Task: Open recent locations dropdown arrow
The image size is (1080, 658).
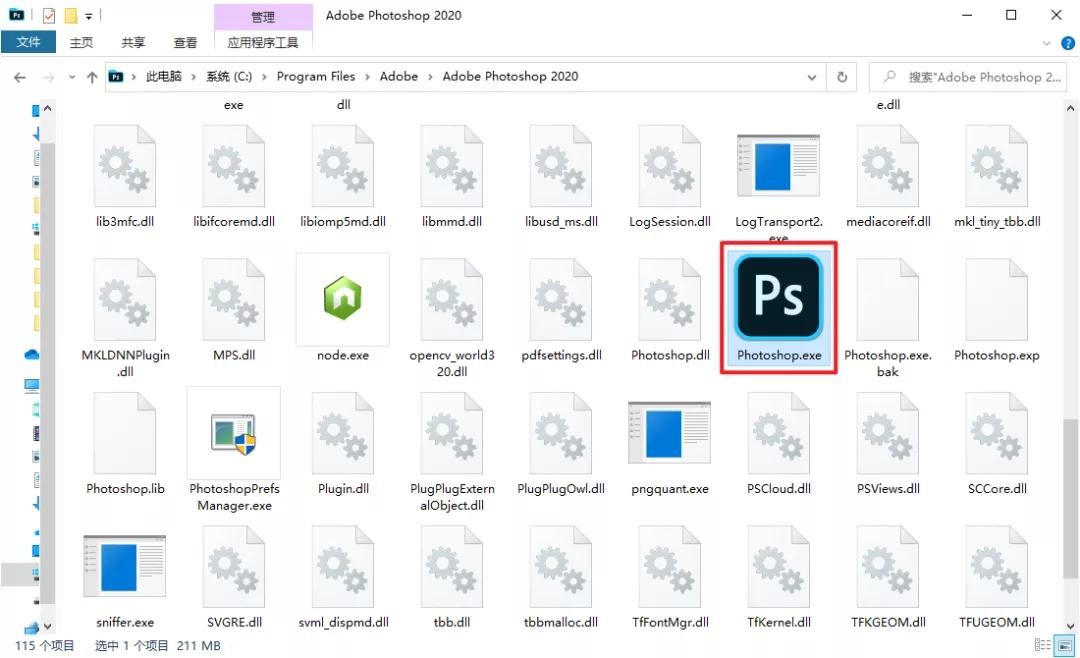Action: coord(72,77)
